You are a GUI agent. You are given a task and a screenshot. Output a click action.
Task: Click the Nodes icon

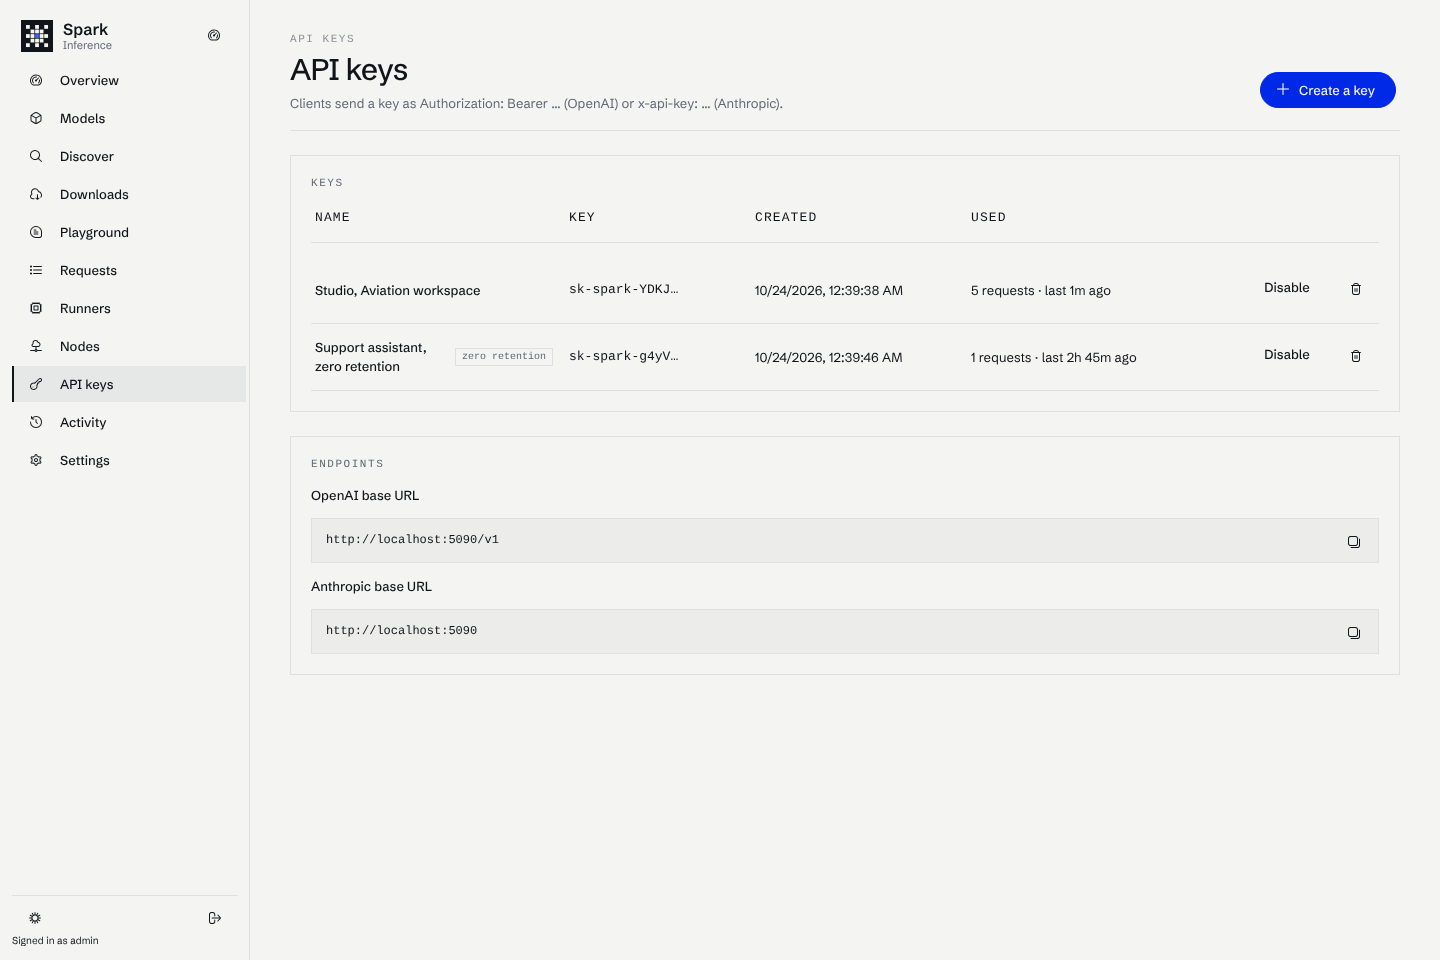click(x=36, y=346)
